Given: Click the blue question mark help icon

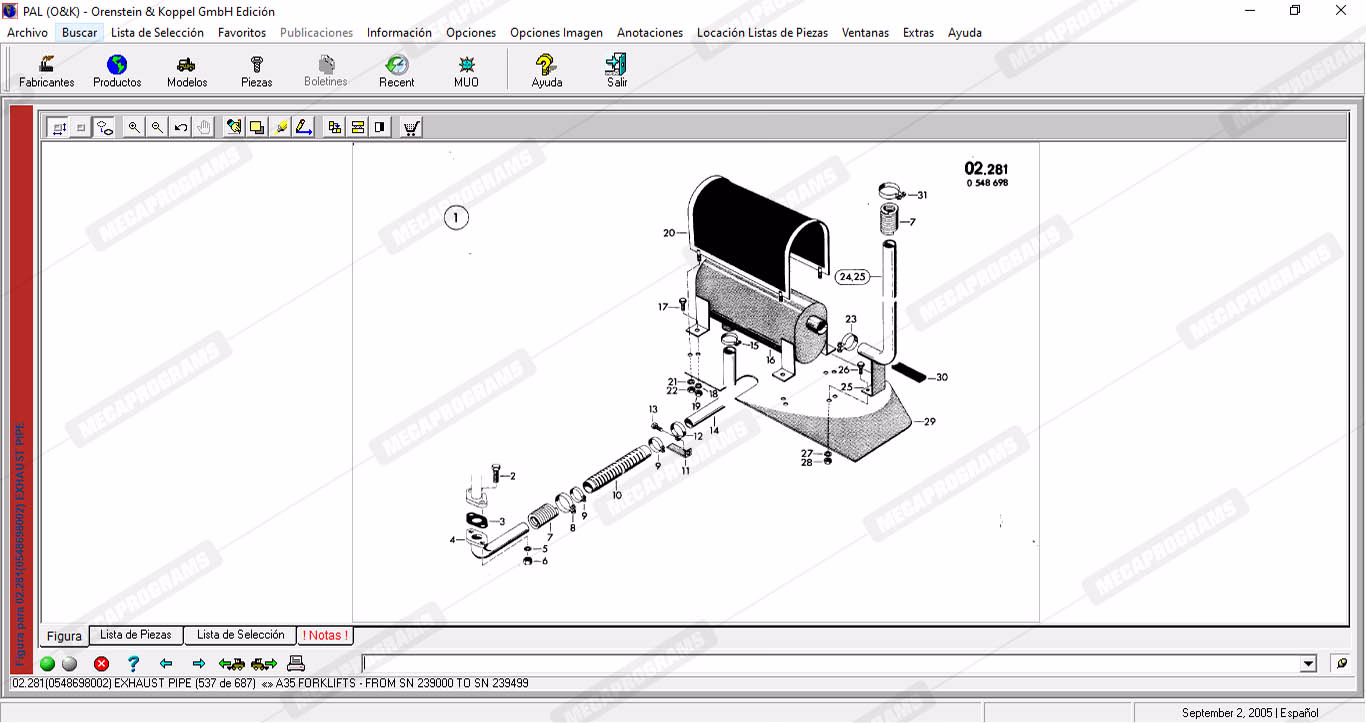Looking at the screenshot, I should [x=133, y=663].
